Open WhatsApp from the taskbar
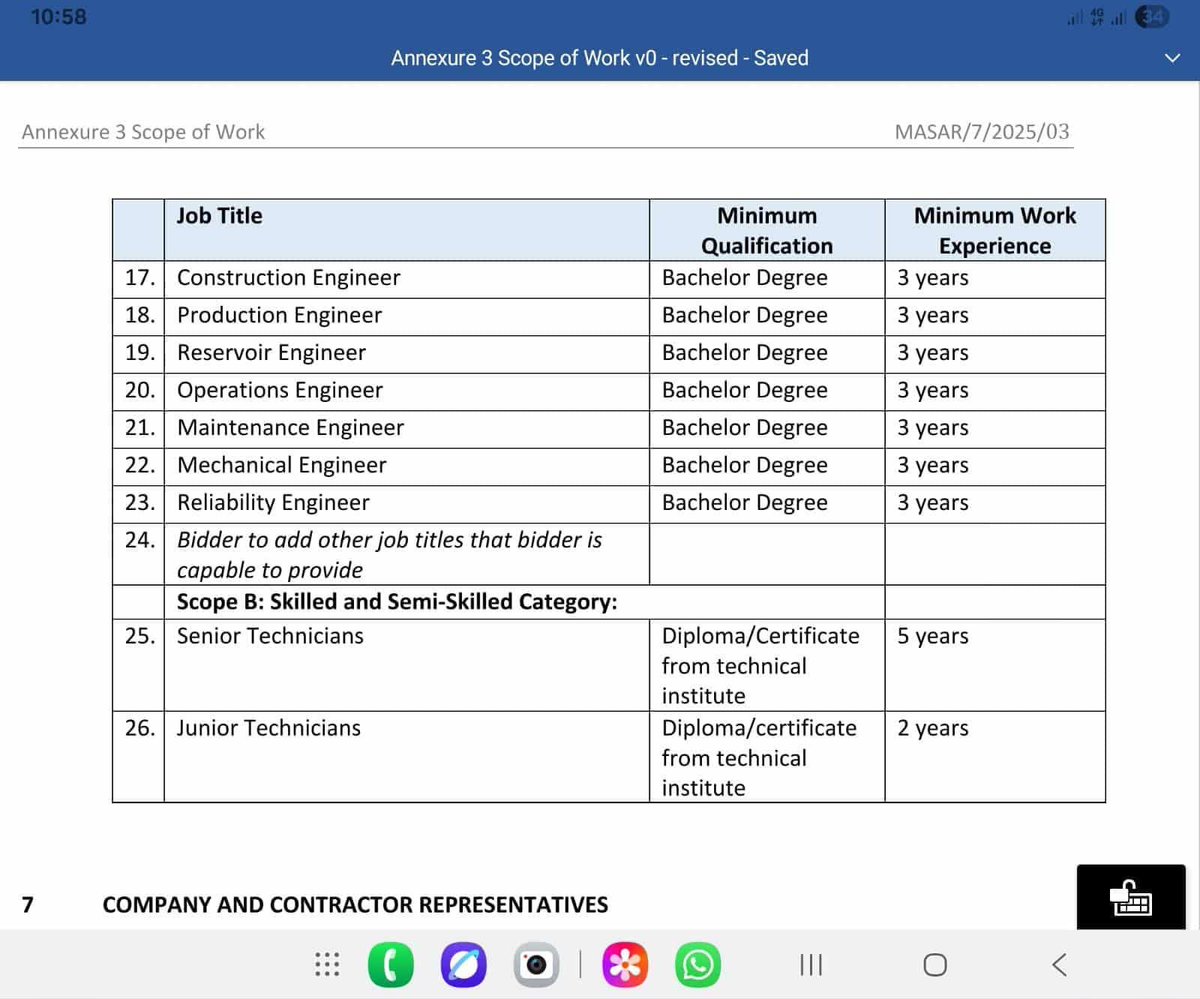The width and height of the screenshot is (1200, 999). [697, 964]
